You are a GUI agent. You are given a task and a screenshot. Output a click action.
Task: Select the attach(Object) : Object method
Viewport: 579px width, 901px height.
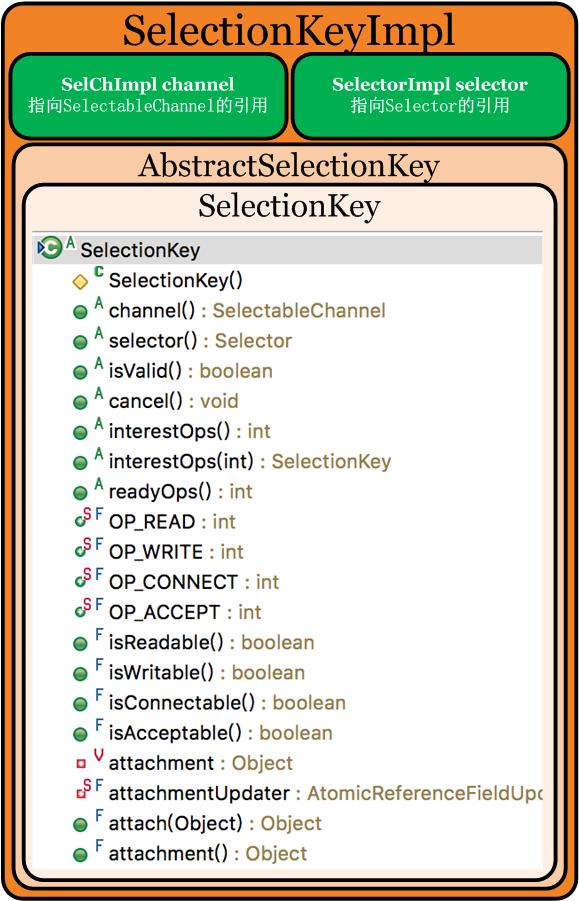[x=215, y=823]
